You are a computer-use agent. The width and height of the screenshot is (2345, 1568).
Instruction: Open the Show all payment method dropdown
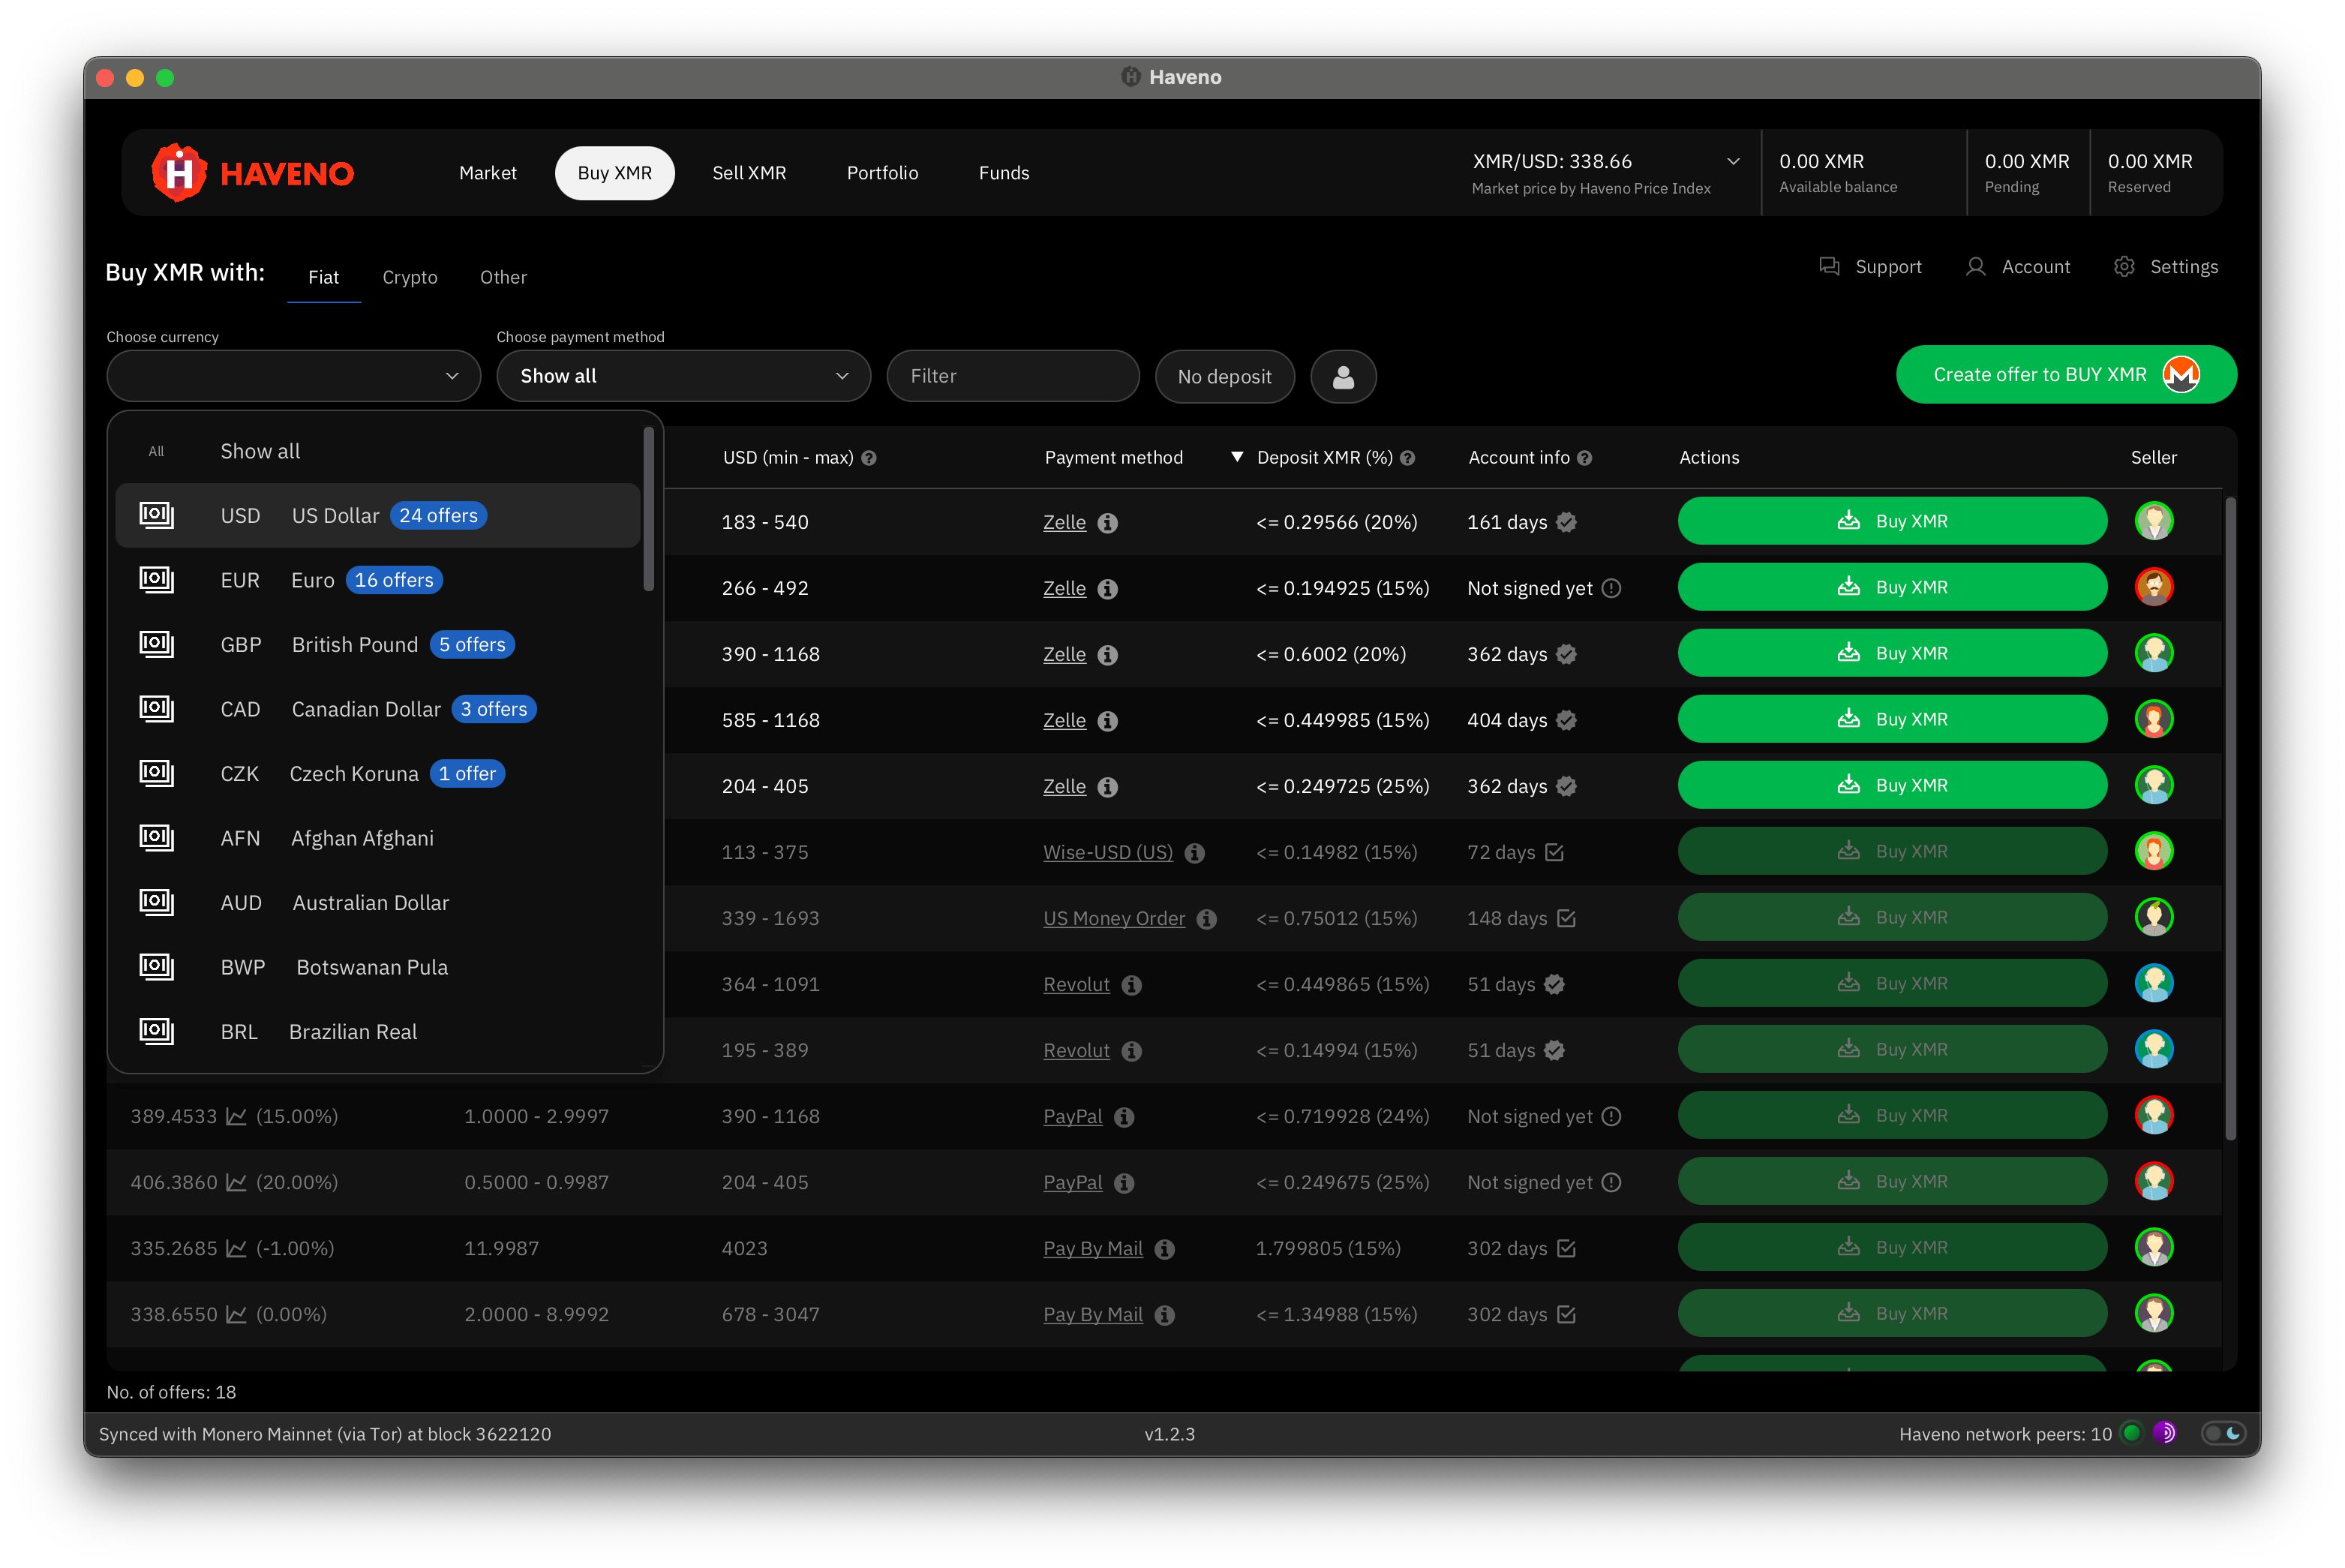[x=683, y=375]
